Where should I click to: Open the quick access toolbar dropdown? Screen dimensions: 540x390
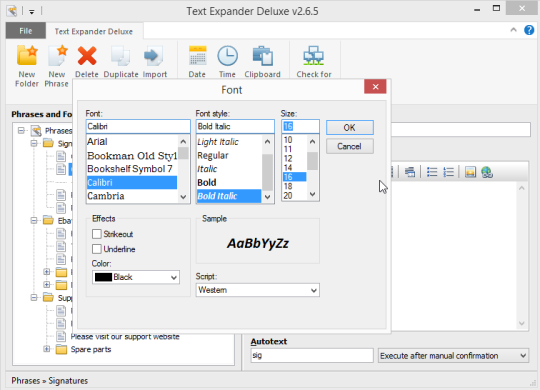click(32, 12)
